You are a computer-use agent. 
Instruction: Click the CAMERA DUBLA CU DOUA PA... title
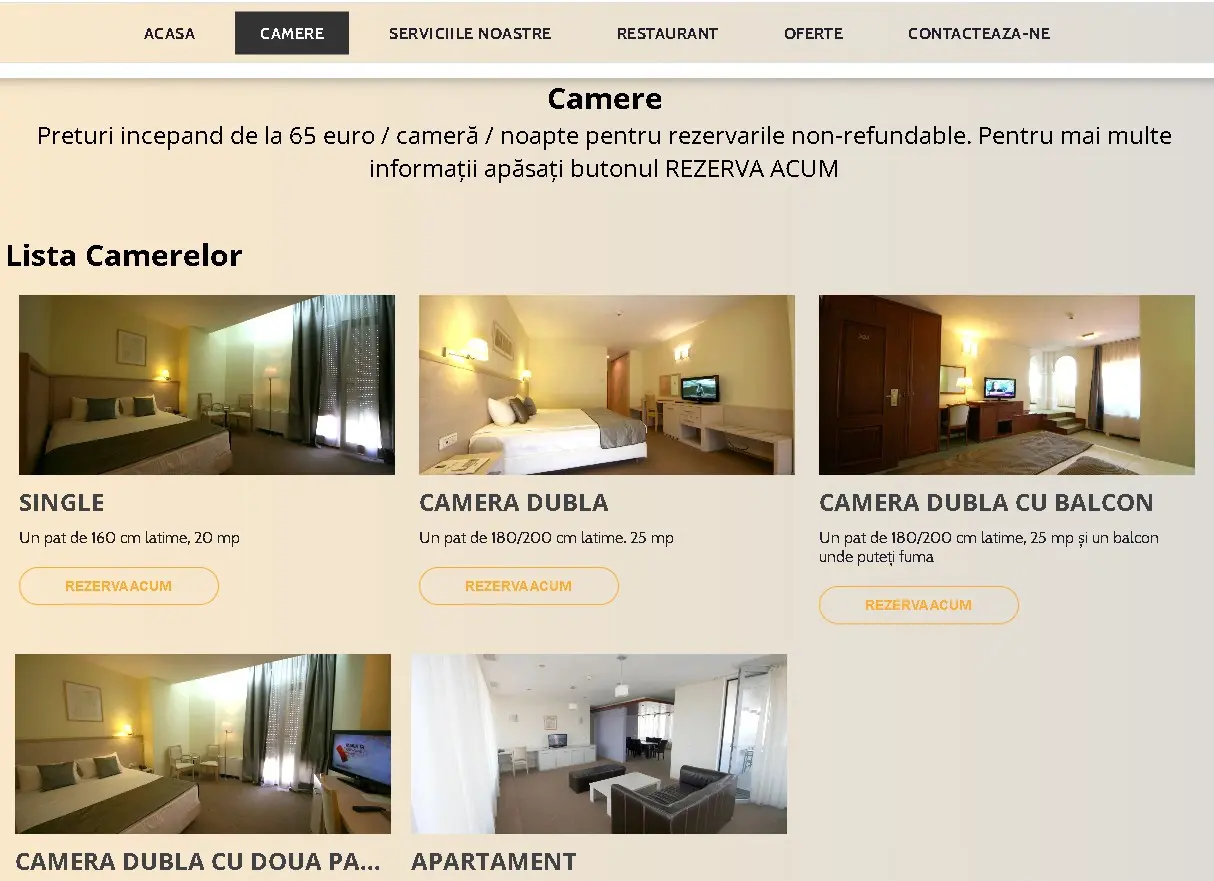pyautogui.click(x=198, y=861)
